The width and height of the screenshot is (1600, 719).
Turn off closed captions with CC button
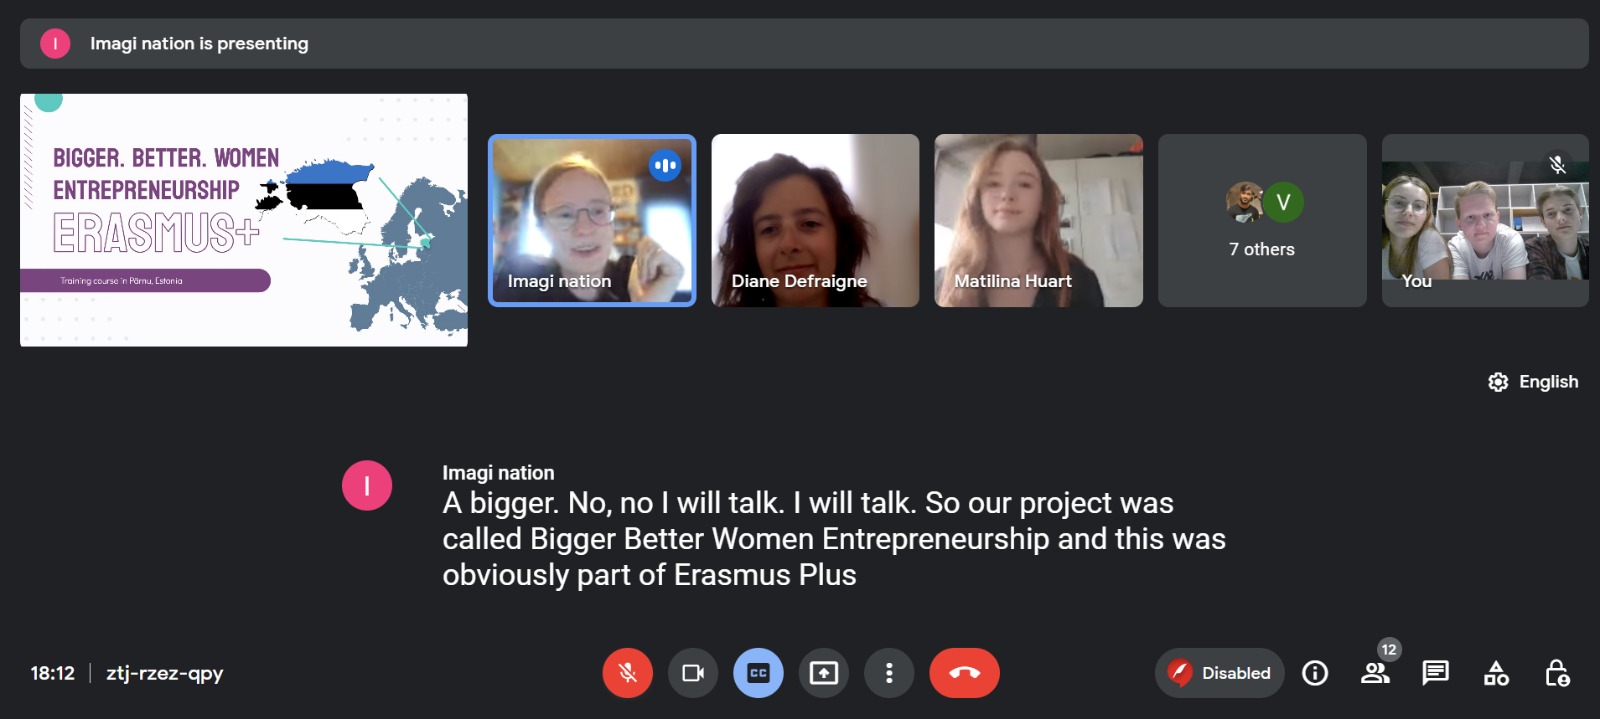(758, 673)
